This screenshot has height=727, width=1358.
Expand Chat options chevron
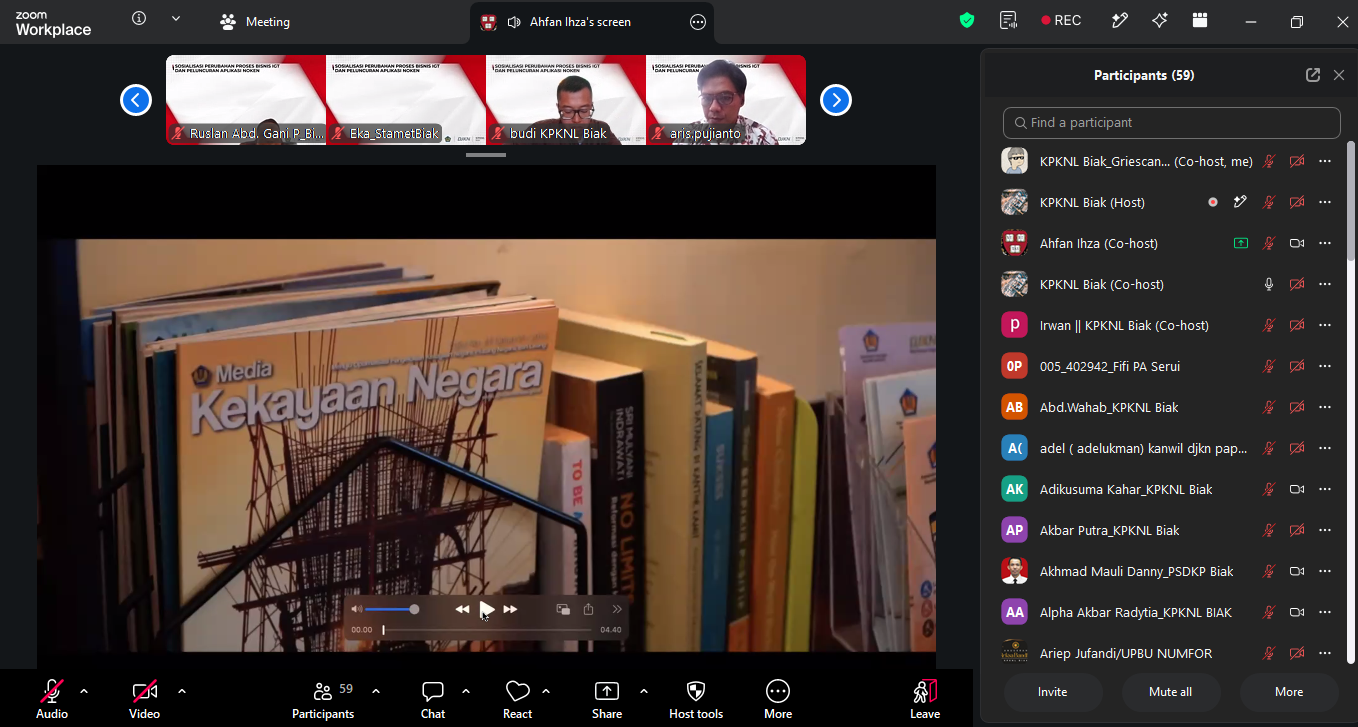(466, 691)
